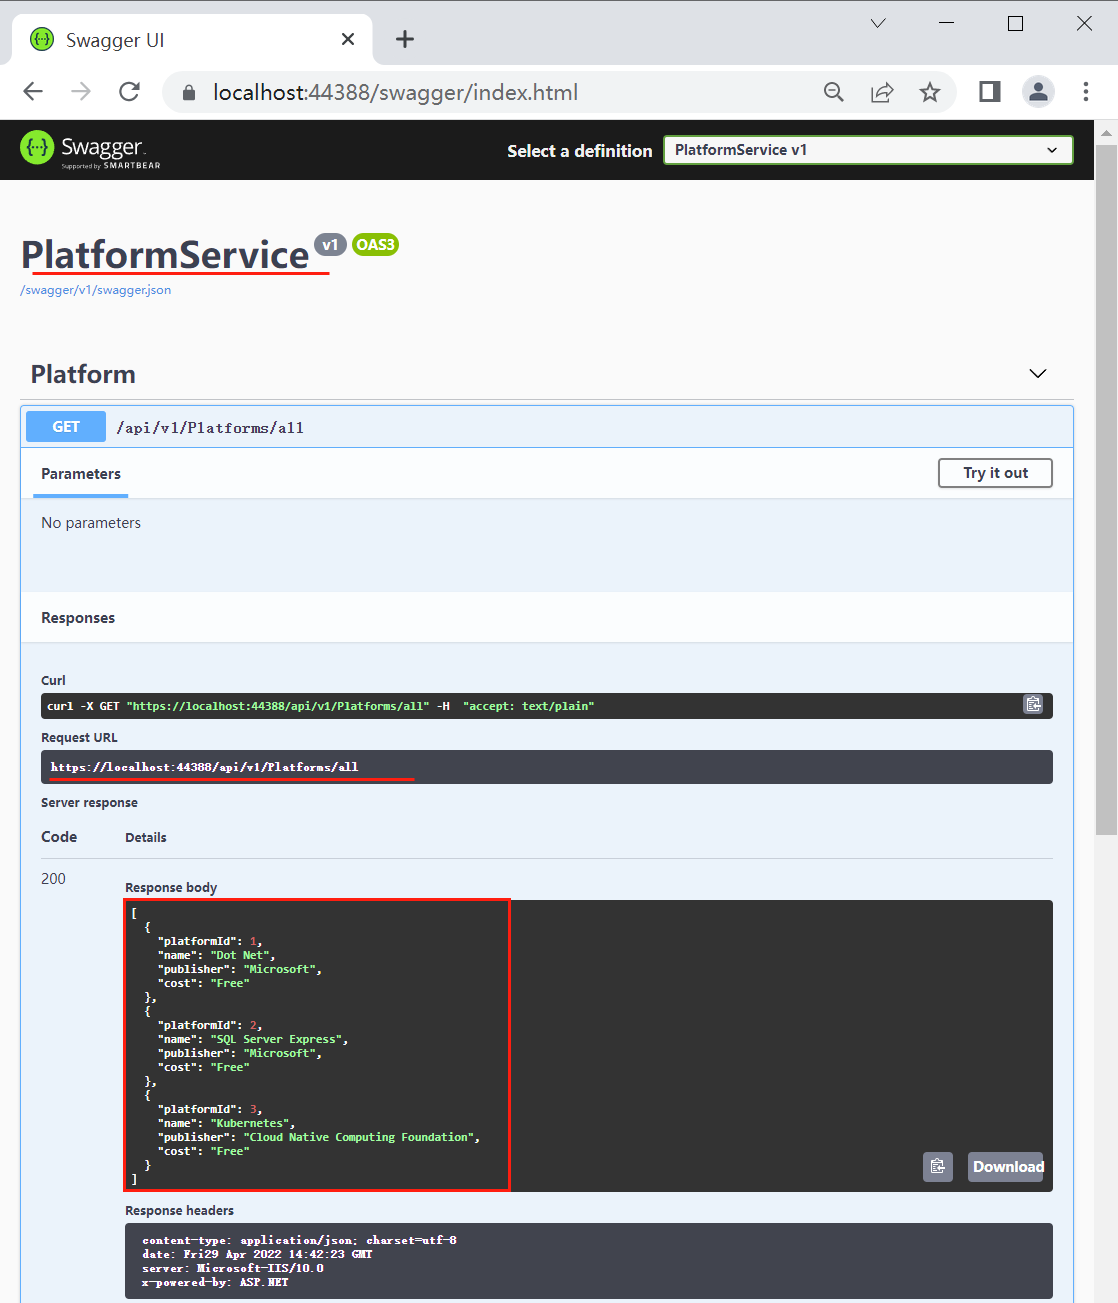This screenshot has height=1303, width=1118.
Task: Open the PlatformService v1 definition dropdown
Action: point(868,150)
